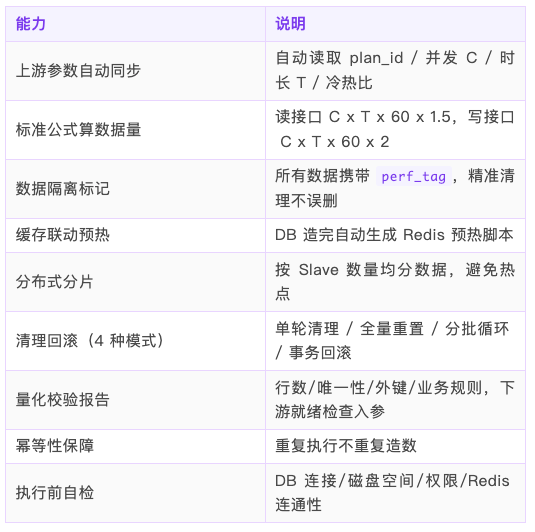Image resolution: width=535 pixels, height=532 pixels.
Task: Click the 能力 column header
Action: pyautogui.click(x=135, y=24)
